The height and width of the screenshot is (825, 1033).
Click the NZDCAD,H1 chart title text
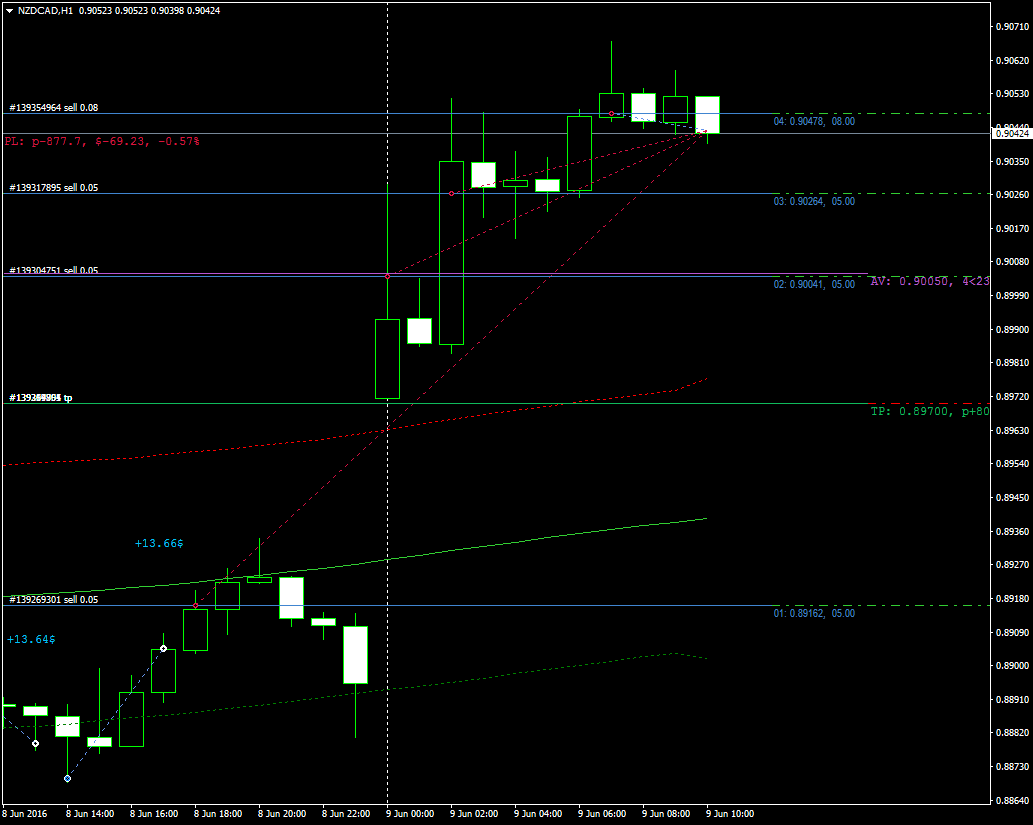pos(45,11)
